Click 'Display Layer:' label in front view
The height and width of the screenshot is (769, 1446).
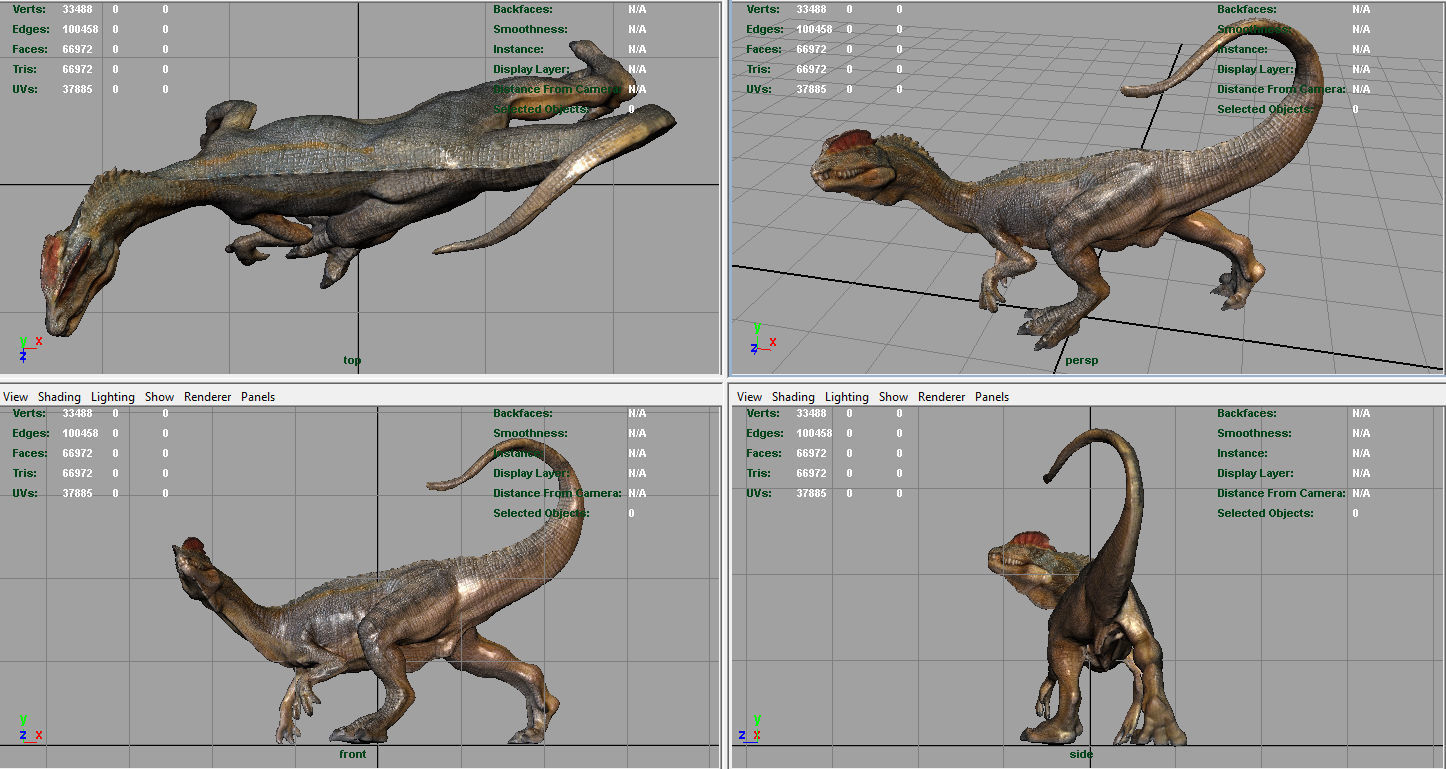tap(531, 473)
